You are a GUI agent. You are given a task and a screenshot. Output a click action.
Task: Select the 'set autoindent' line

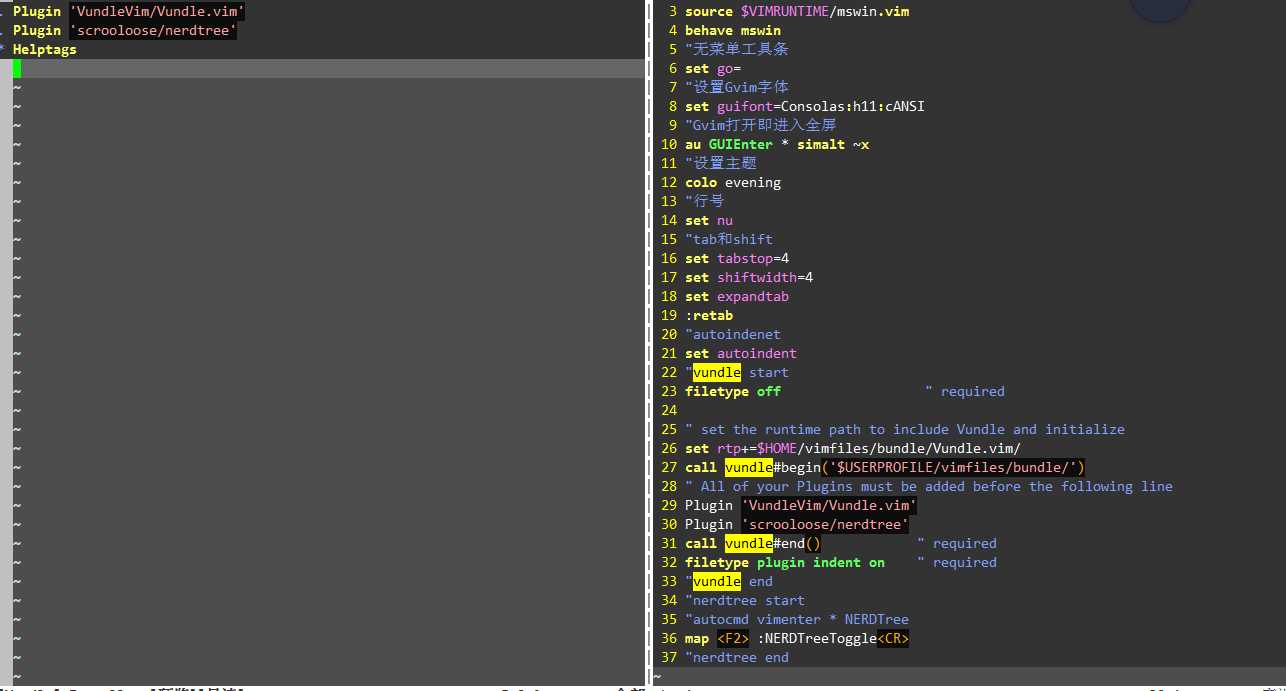[x=741, y=353]
